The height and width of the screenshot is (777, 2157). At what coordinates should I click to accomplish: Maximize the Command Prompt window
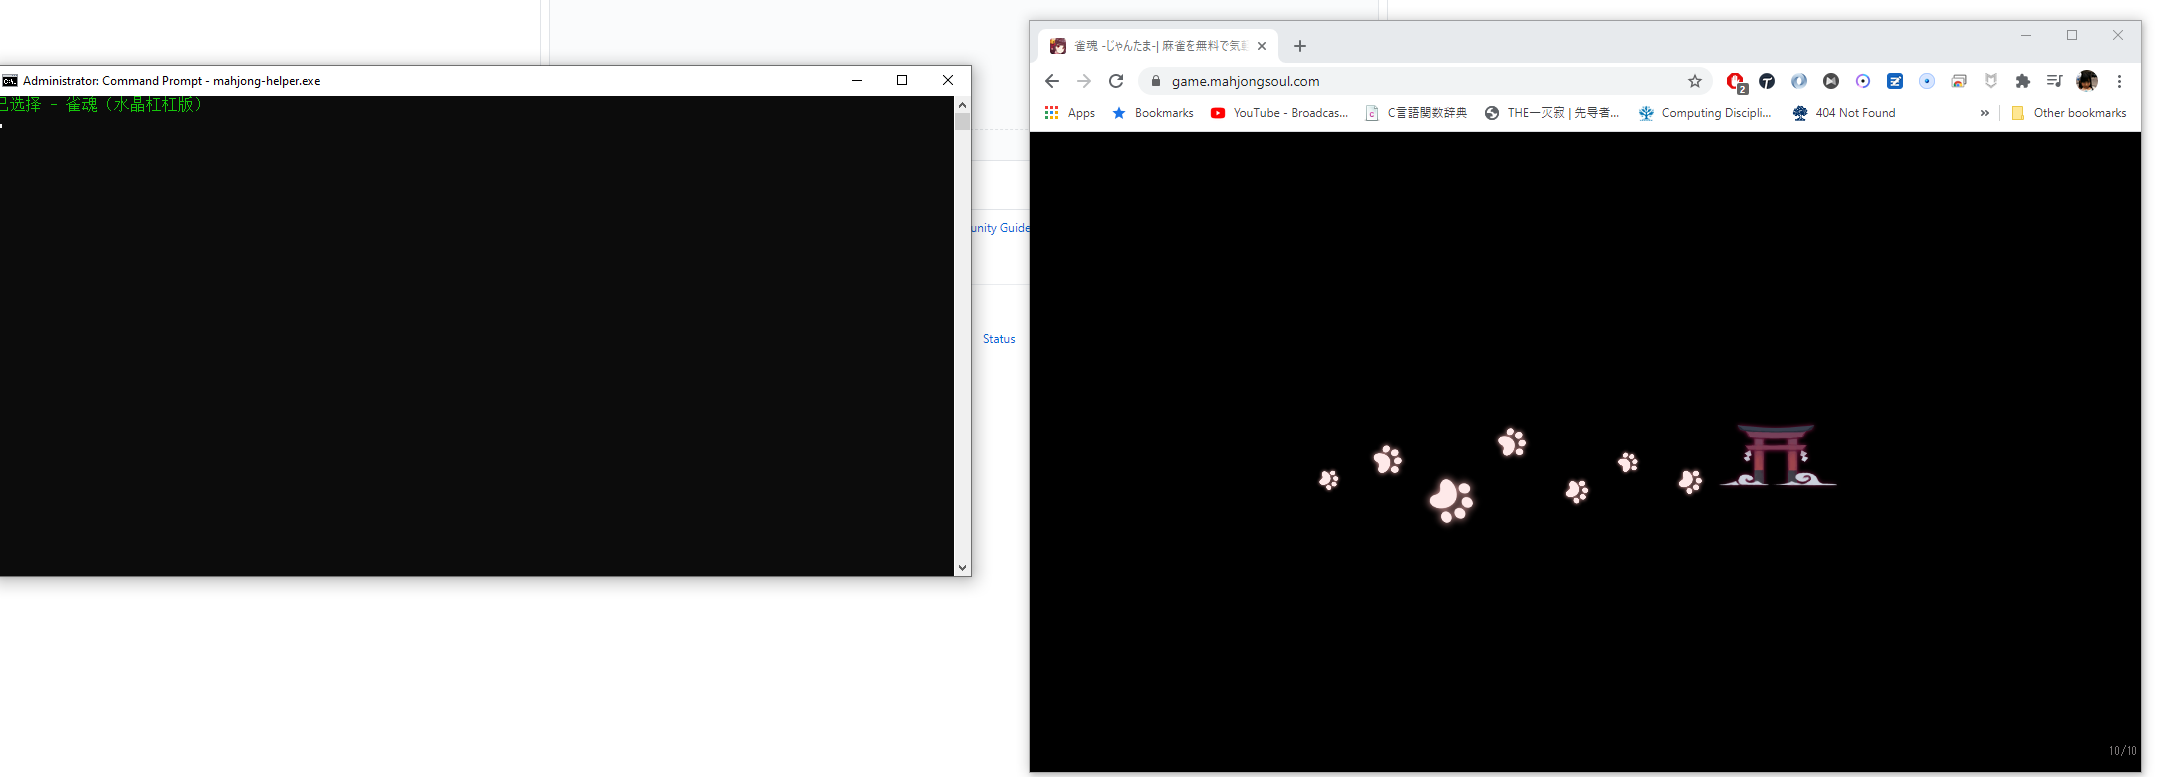pyautogui.click(x=902, y=80)
